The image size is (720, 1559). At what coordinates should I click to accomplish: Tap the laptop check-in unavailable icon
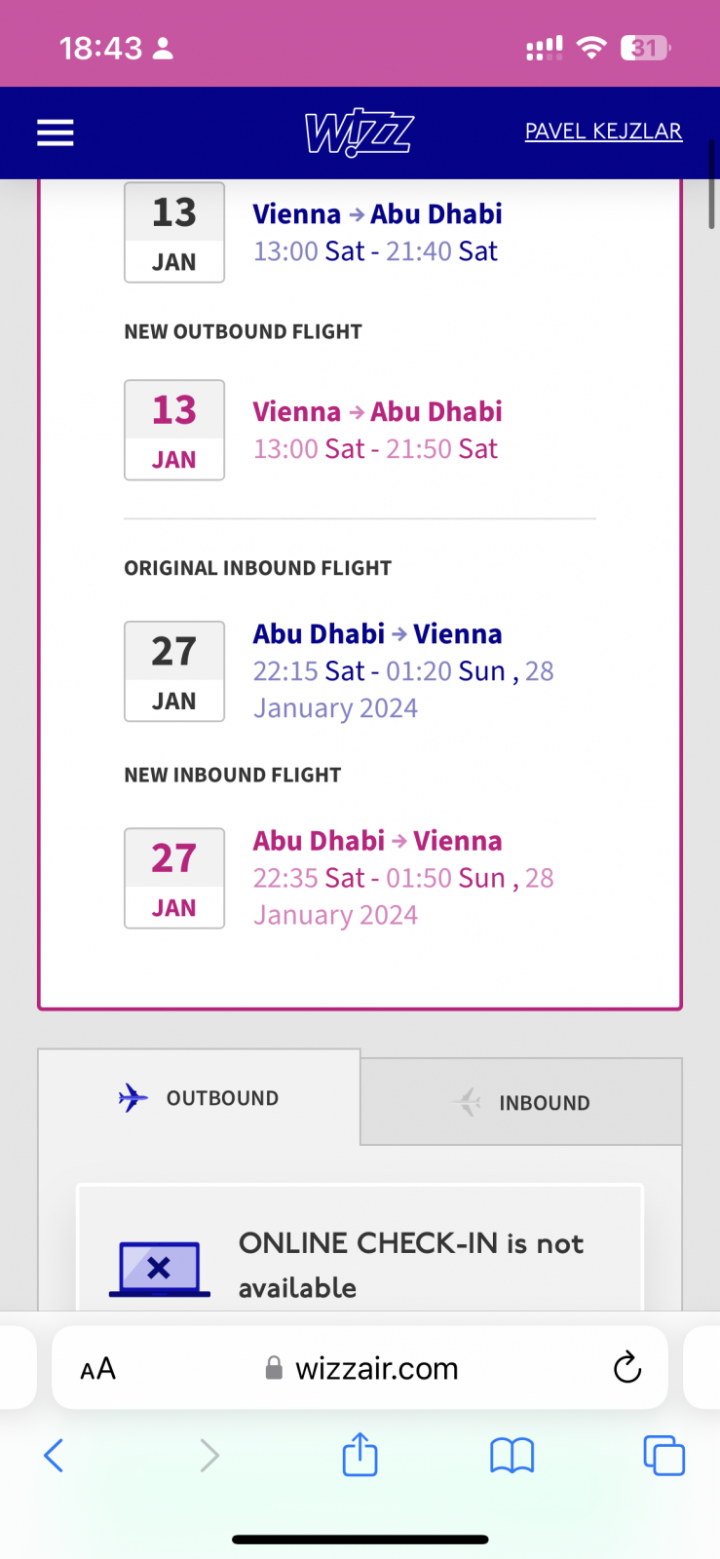159,1268
